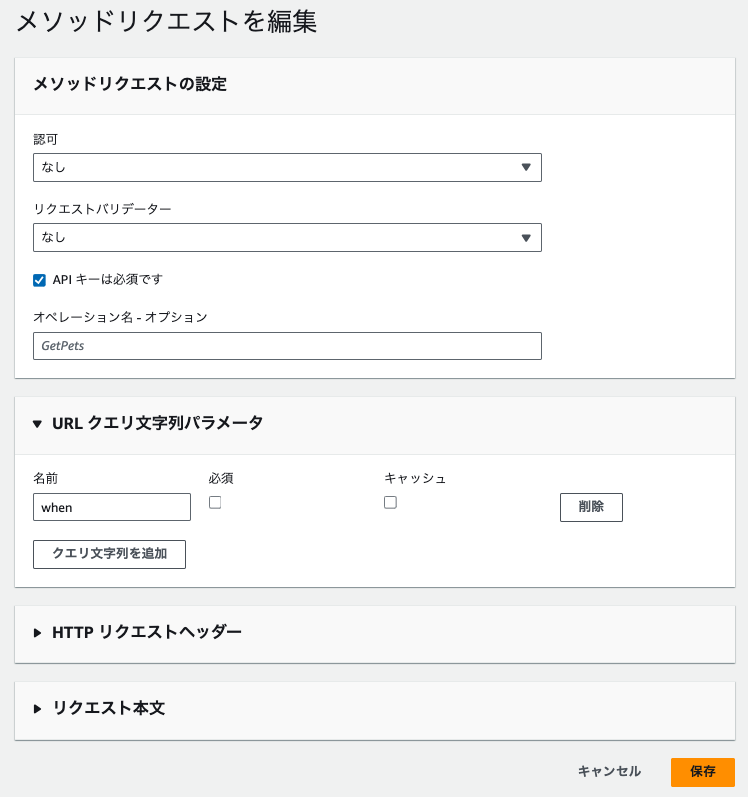Screen dimensions: 748x797
Task: Uncheck the API キーは必須です checkbox
Action: tap(40, 280)
